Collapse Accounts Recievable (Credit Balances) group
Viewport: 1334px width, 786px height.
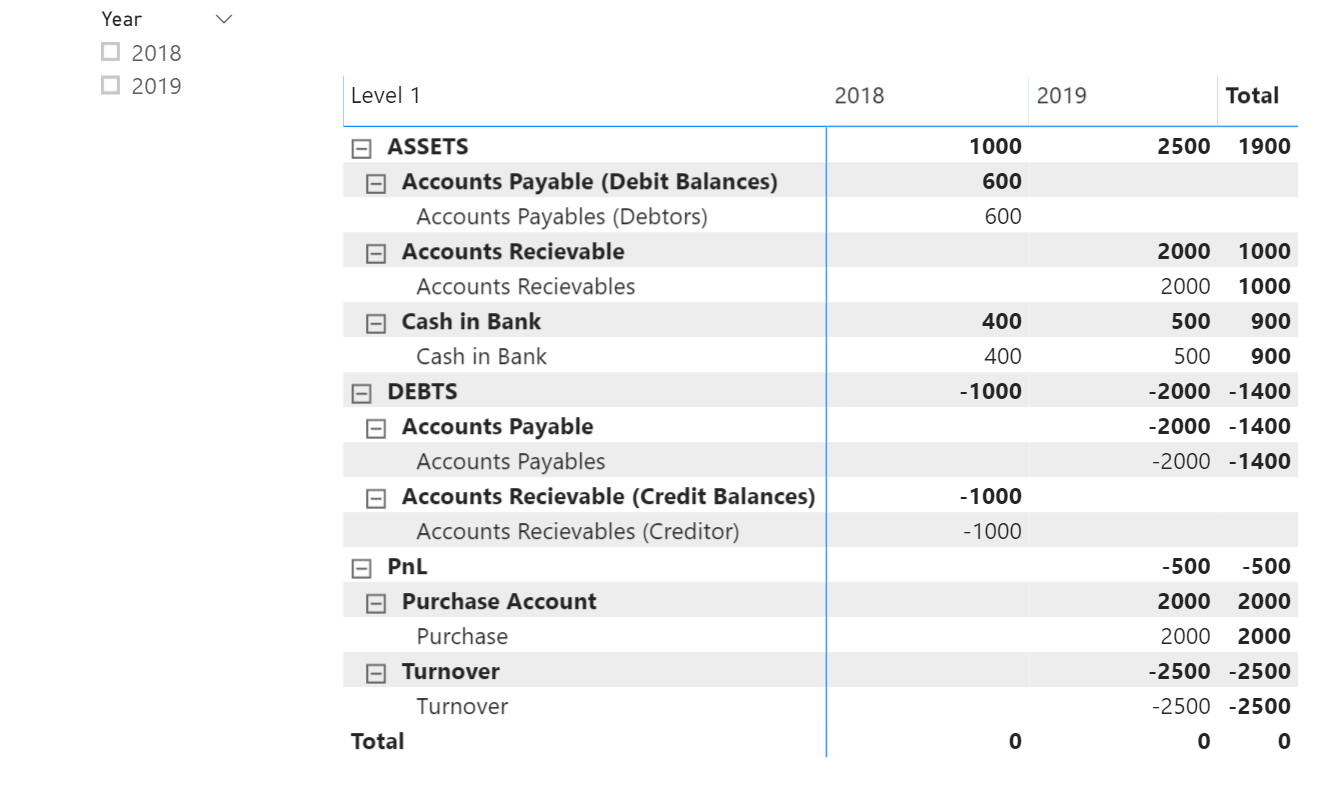pyautogui.click(x=376, y=498)
